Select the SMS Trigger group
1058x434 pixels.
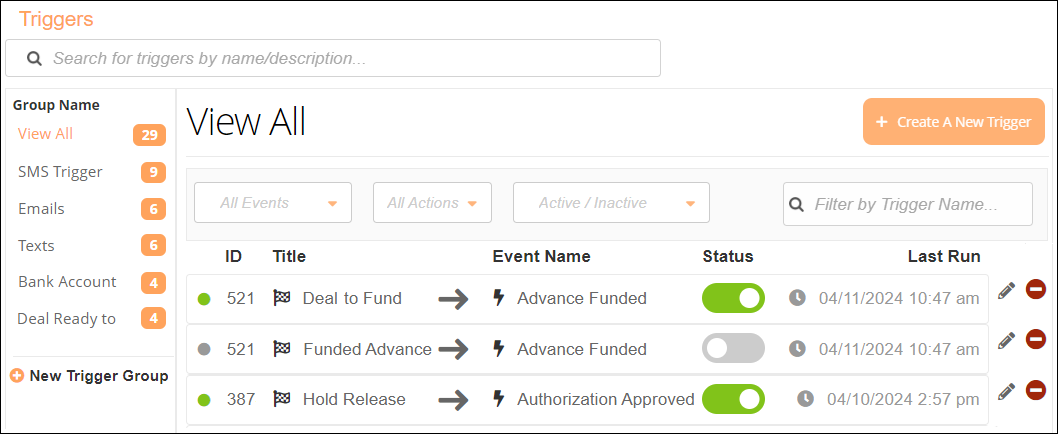(x=60, y=172)
